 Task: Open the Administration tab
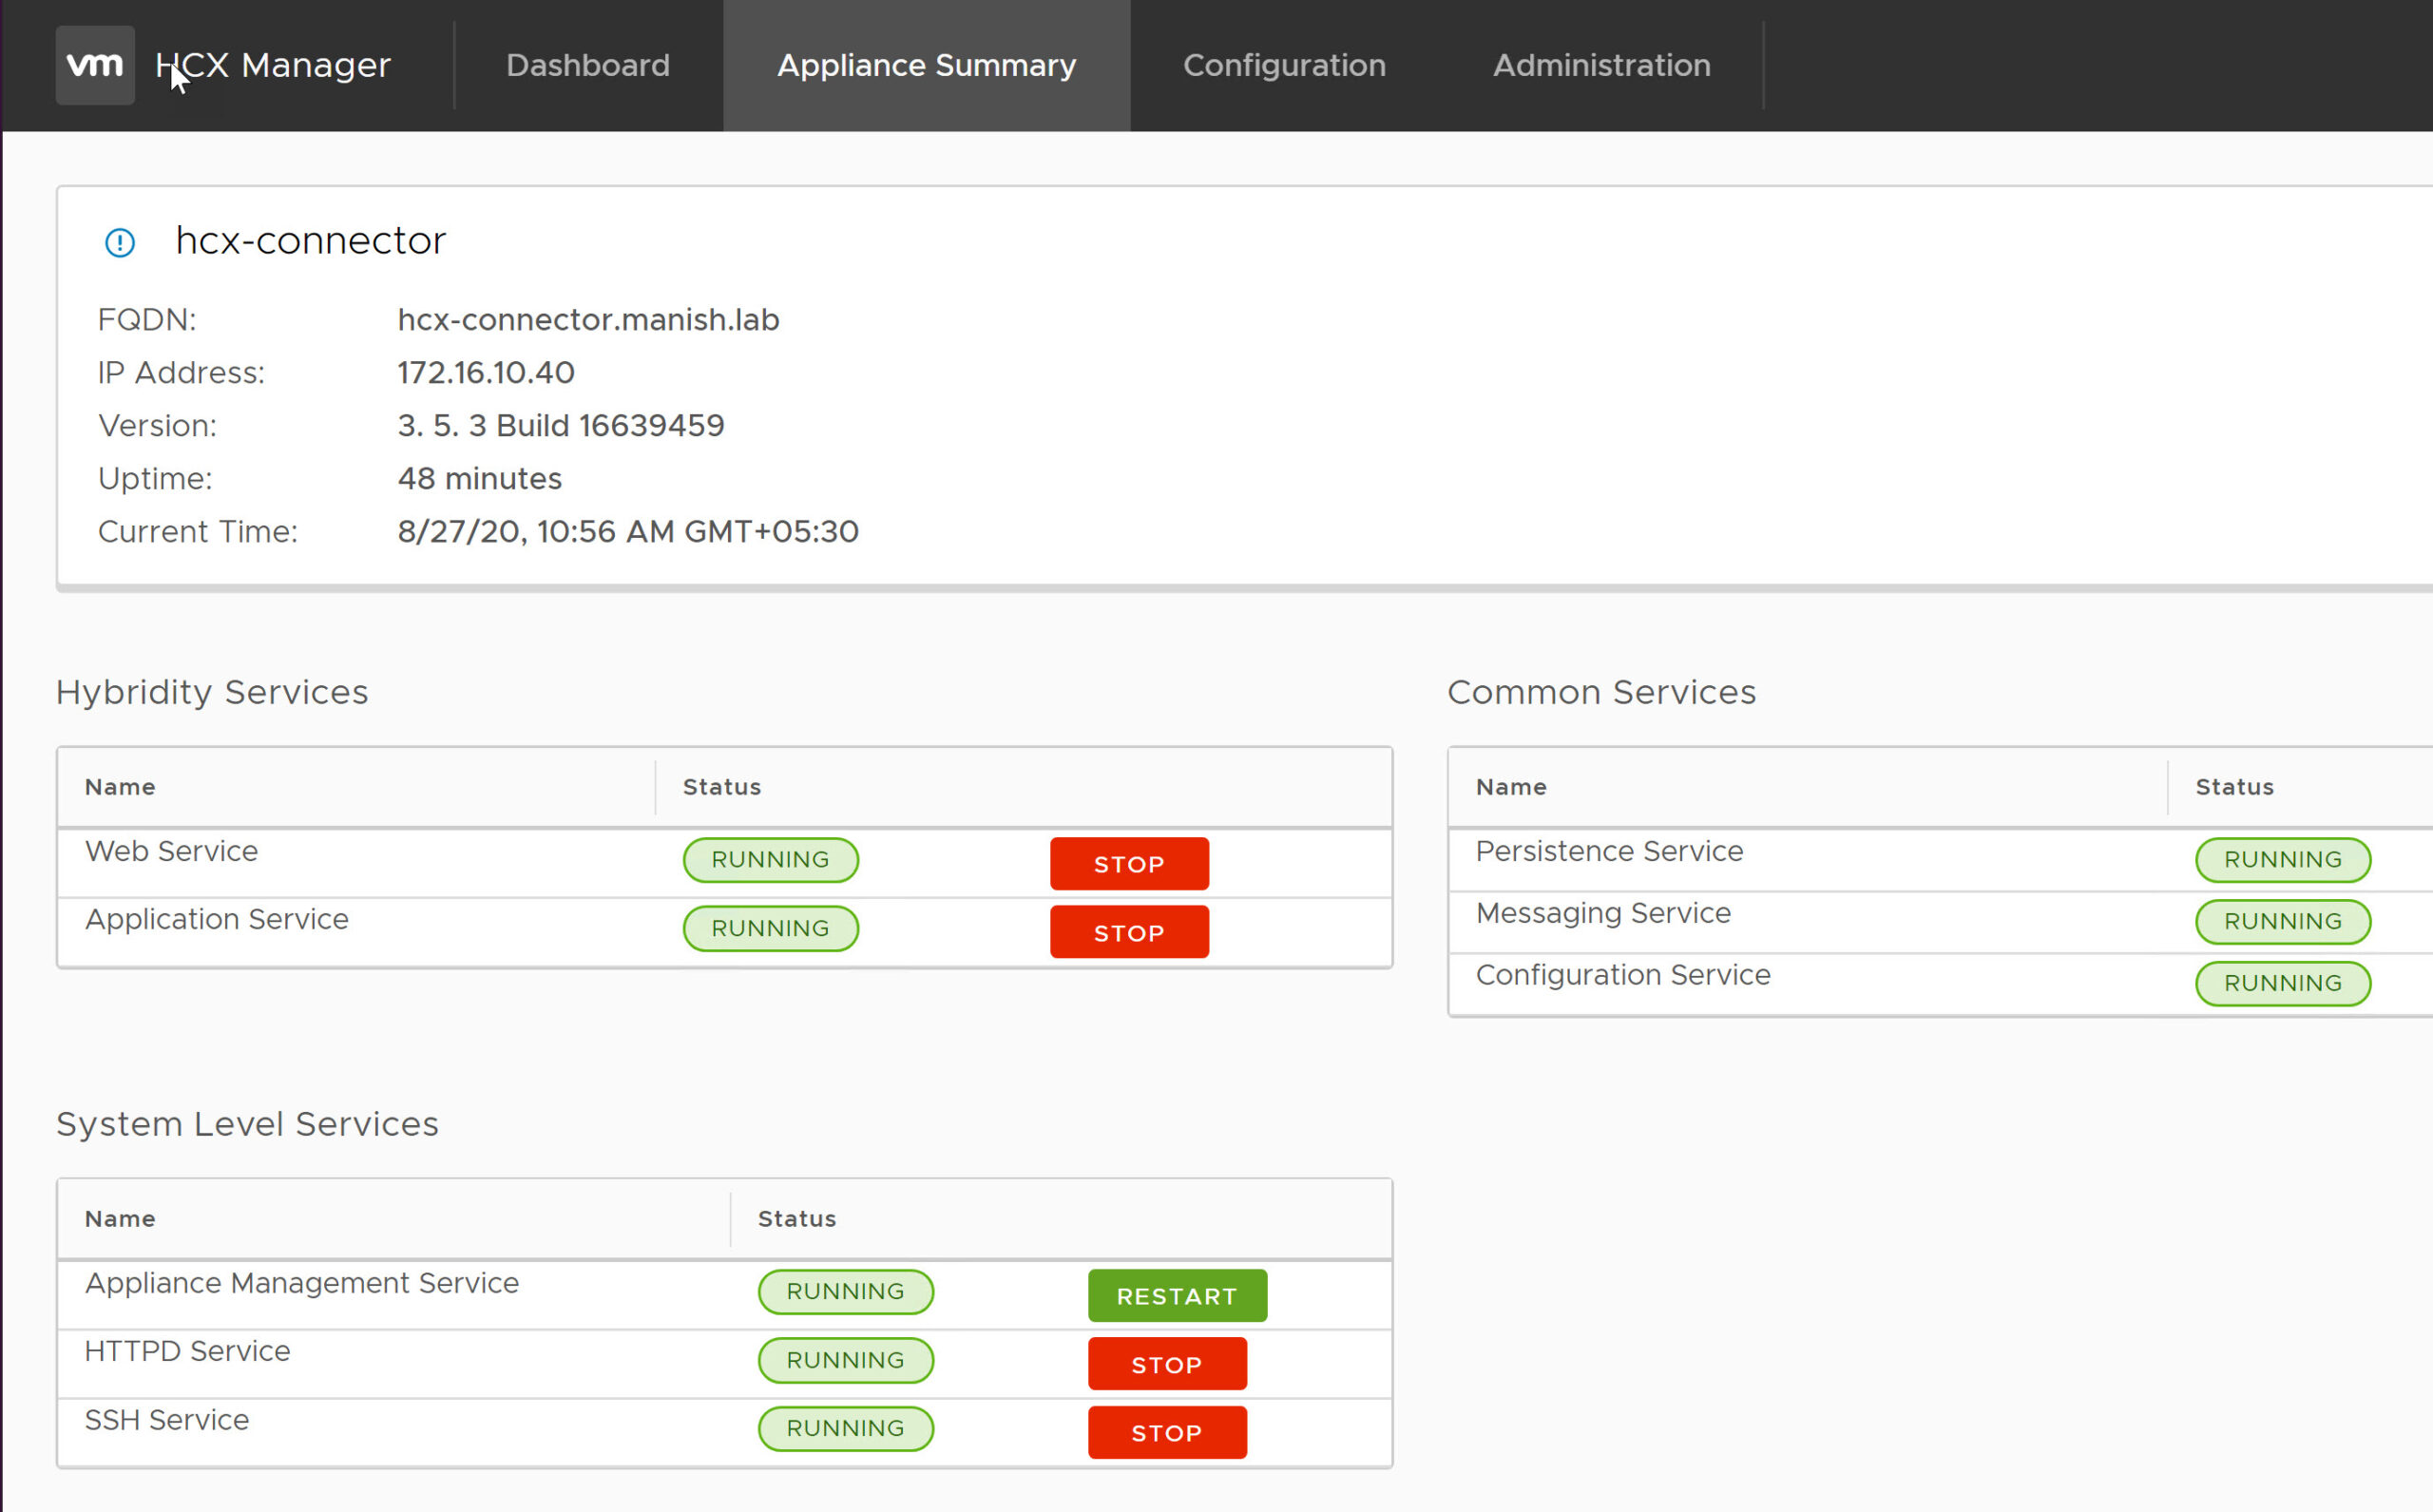coord(1601,65)
